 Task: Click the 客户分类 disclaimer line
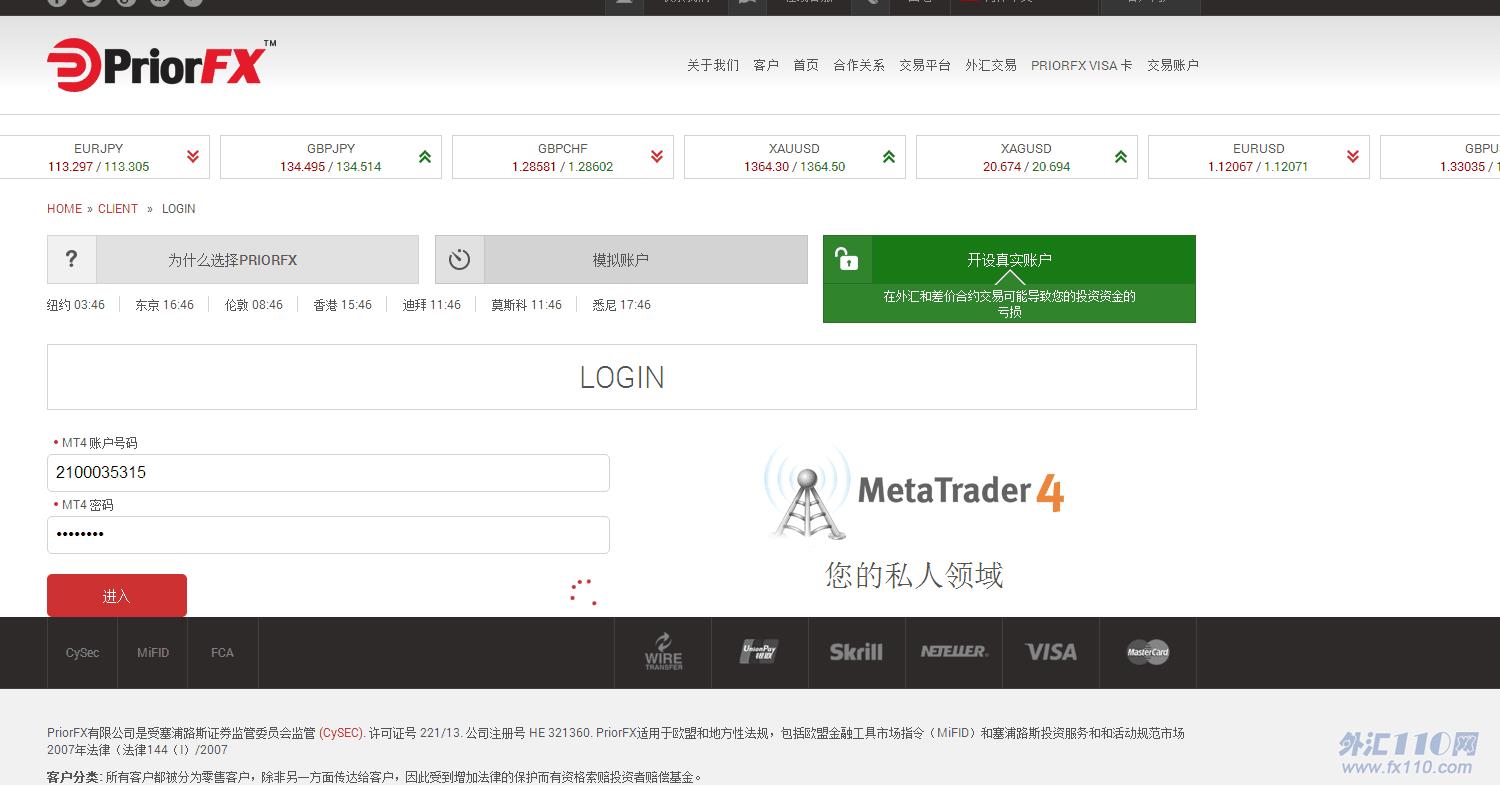click(375, 777)
